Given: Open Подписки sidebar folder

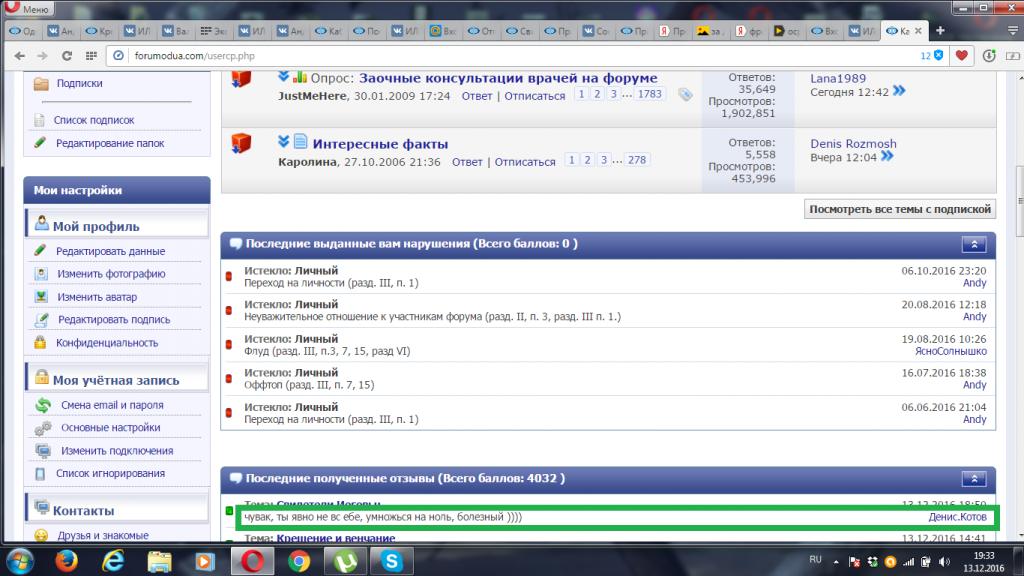Looking at the screenshot, I should [x=79, y=84].
